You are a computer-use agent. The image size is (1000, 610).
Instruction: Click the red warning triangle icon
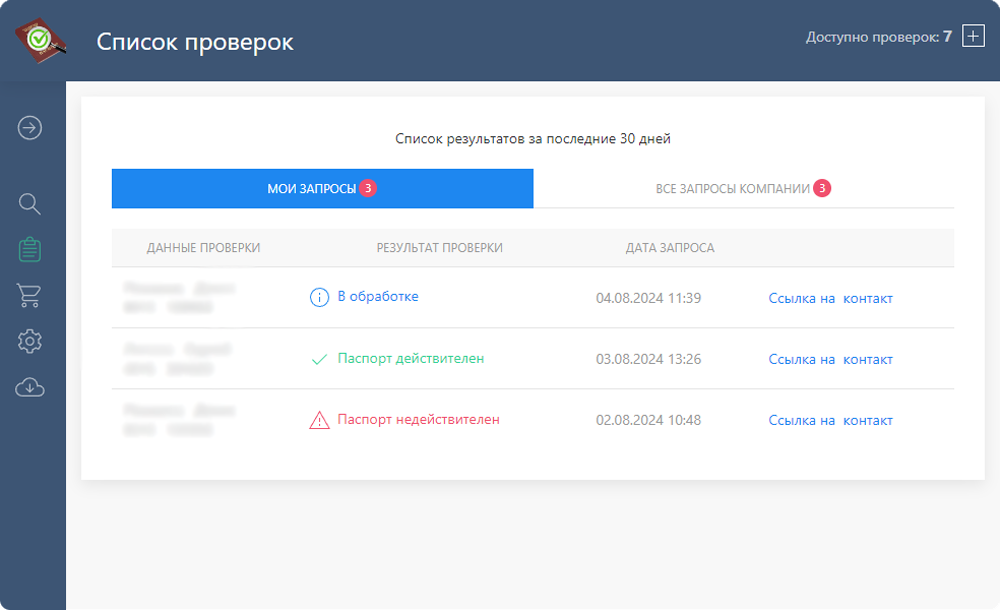coord(319,420)
